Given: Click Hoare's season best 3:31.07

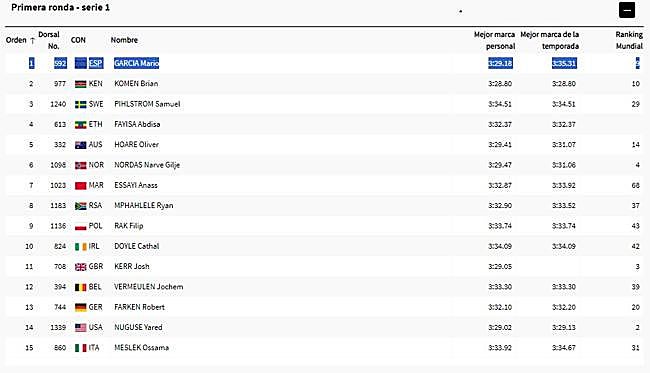Looking at the screenshot, I should click(x=564, y=145).
